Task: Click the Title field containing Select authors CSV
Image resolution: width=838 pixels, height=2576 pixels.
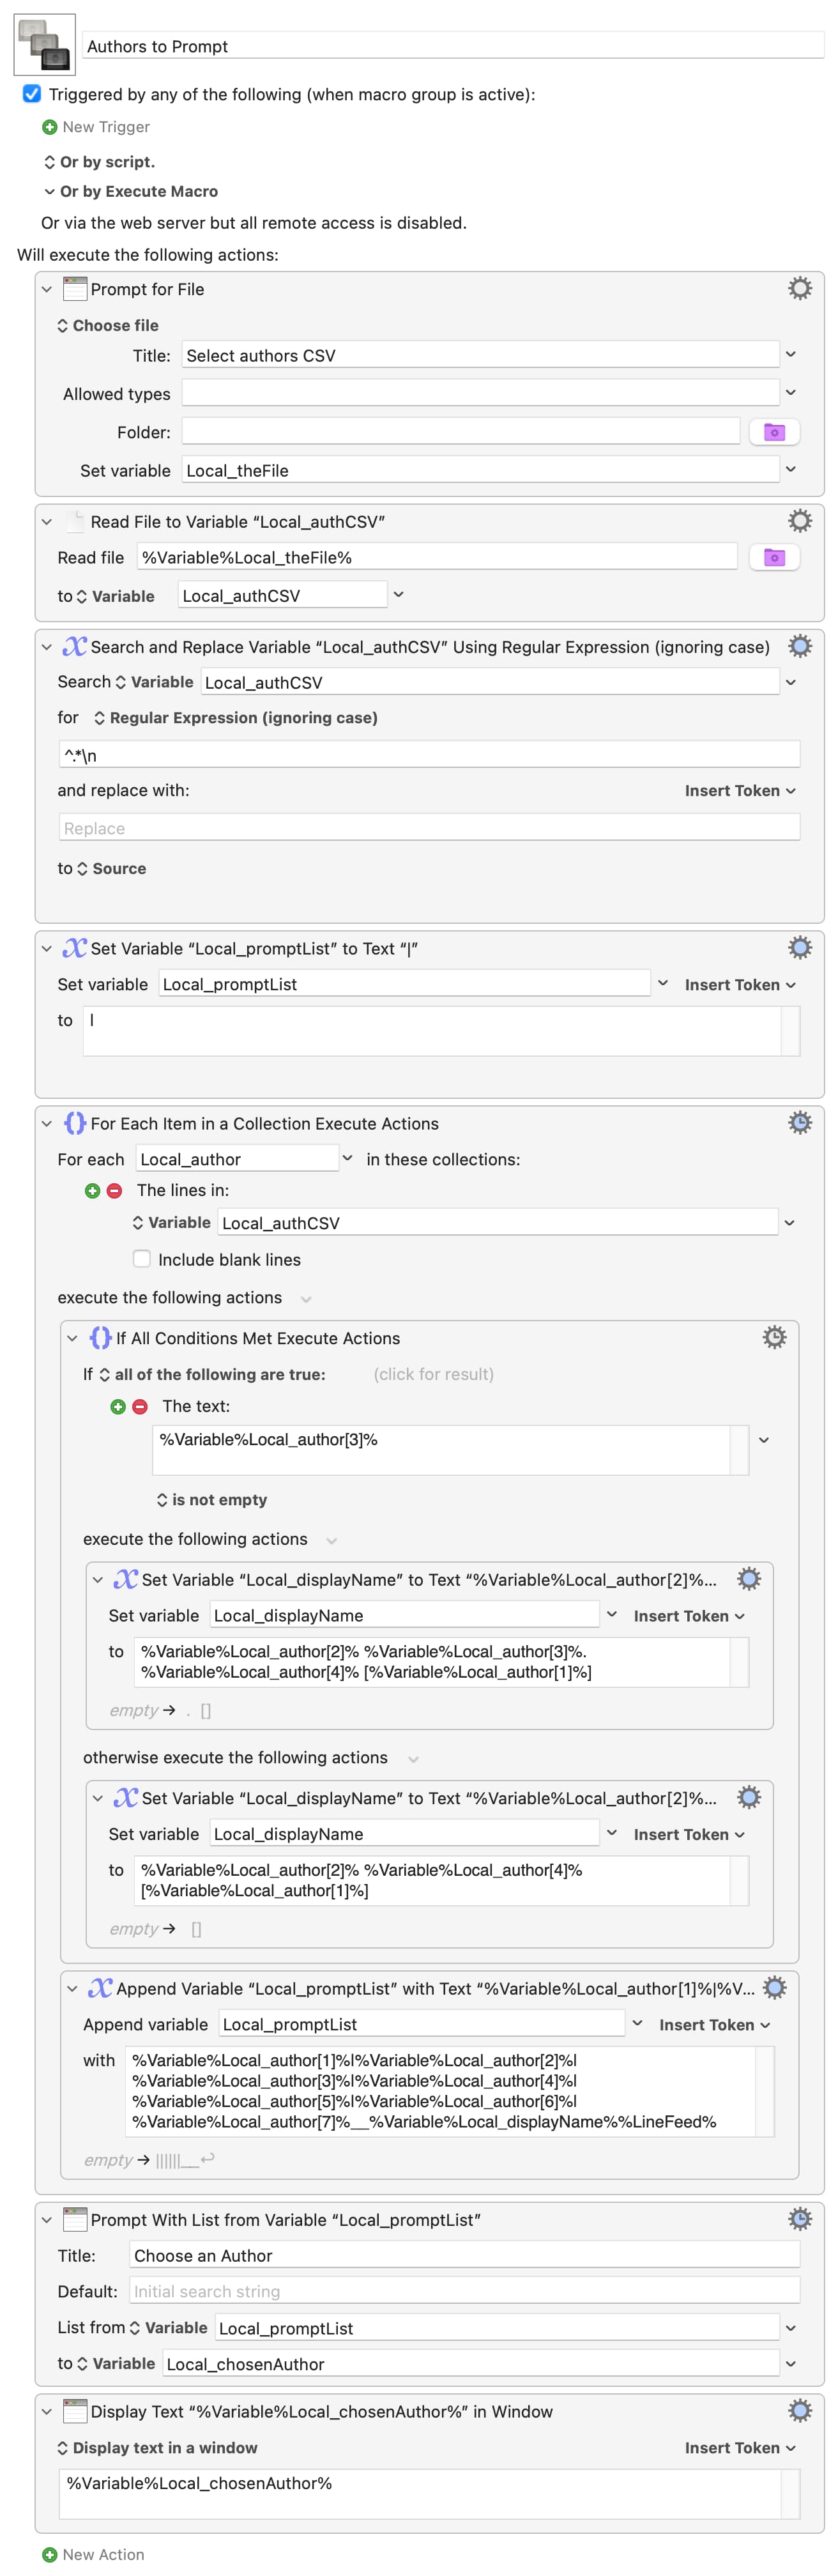Action: (480, 355)
